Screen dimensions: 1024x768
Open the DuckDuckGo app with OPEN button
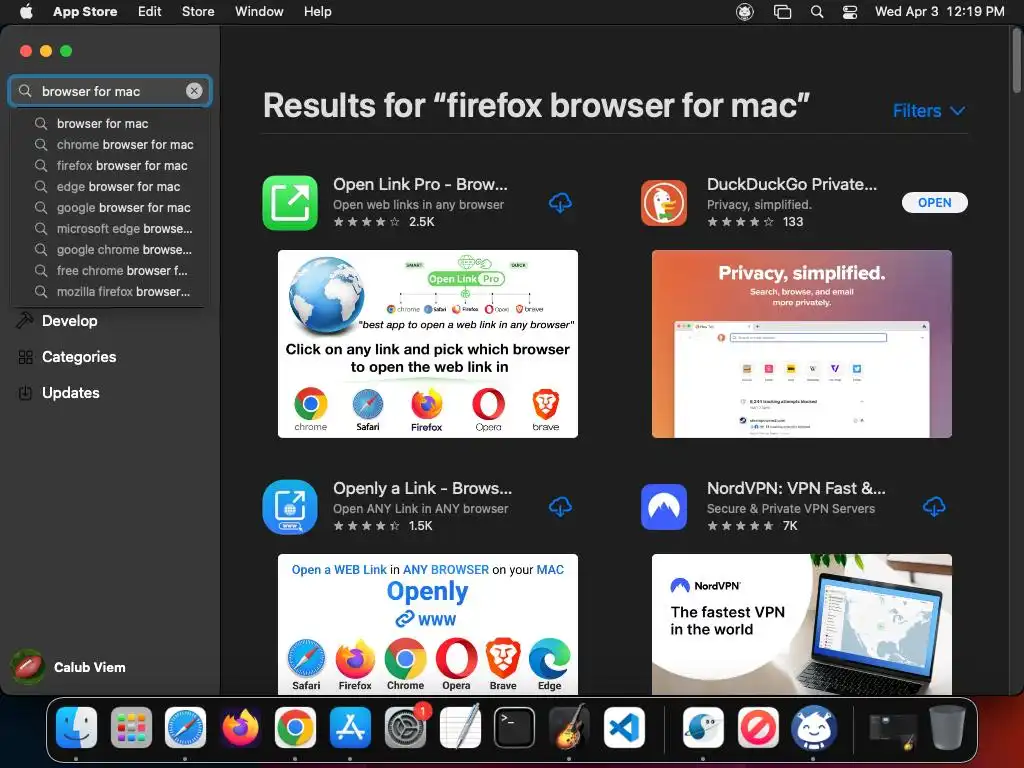tap(935, 203)
